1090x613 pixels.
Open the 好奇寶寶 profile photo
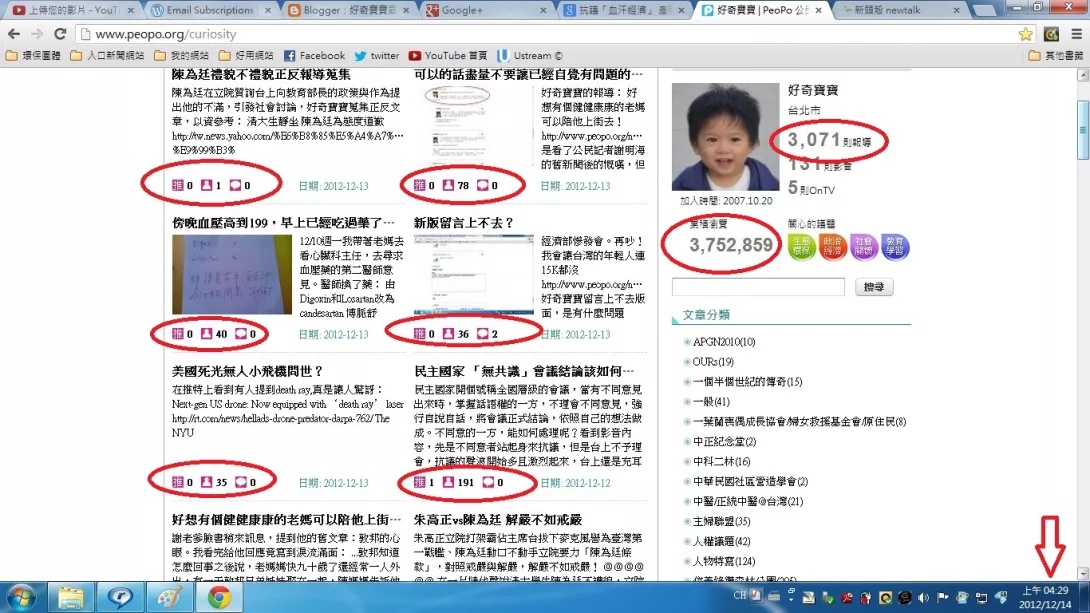725,137
